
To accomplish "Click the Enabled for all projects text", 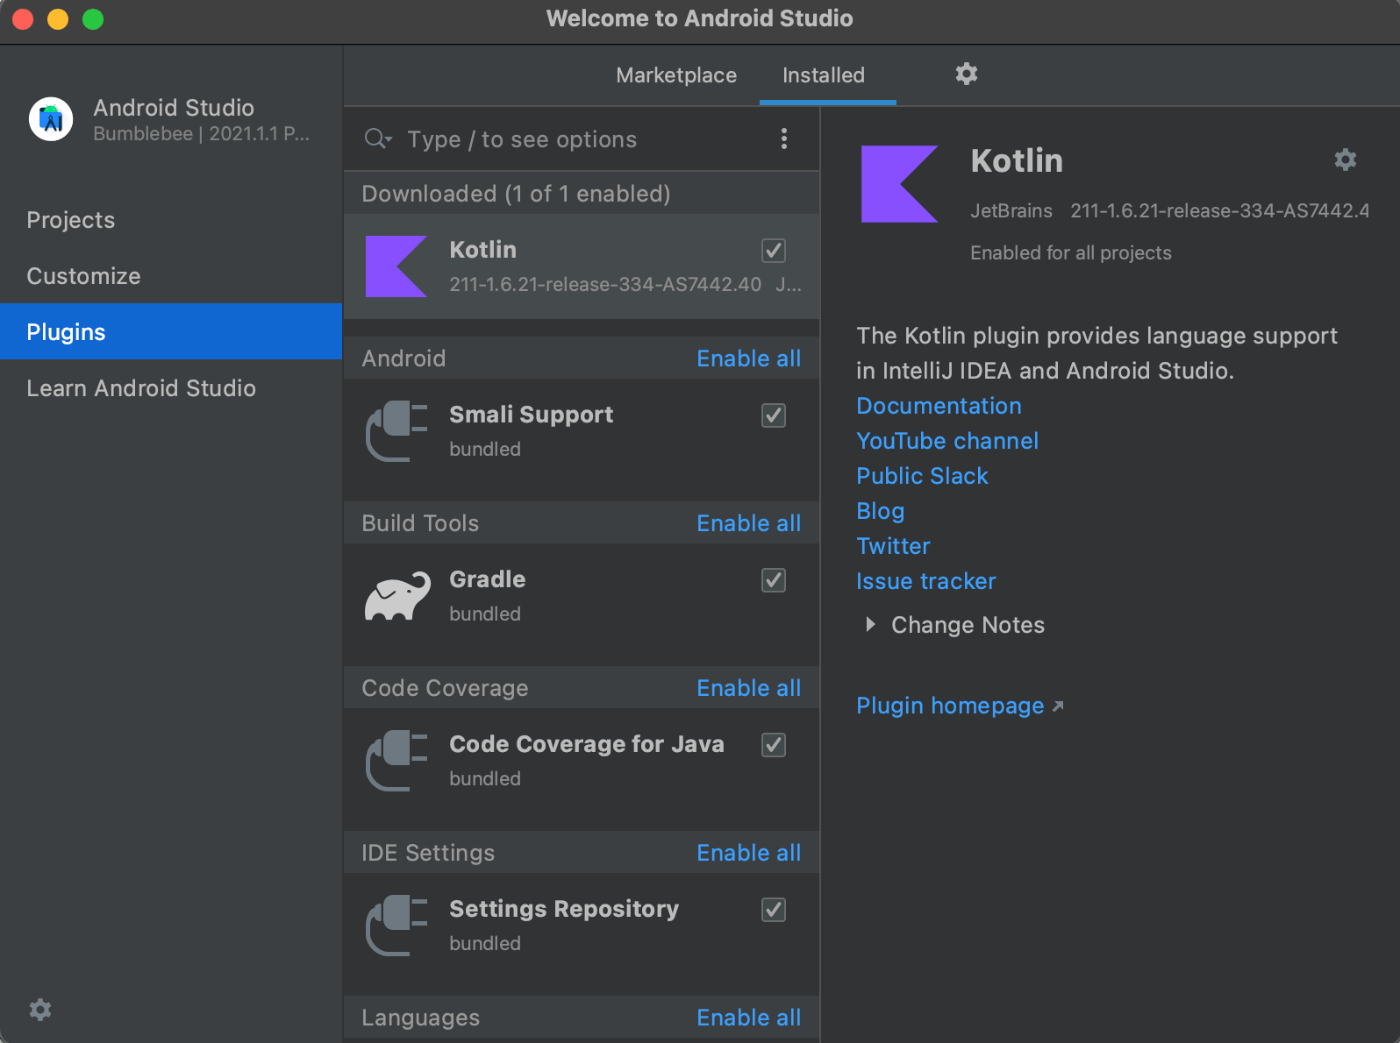I will 1071,253.
